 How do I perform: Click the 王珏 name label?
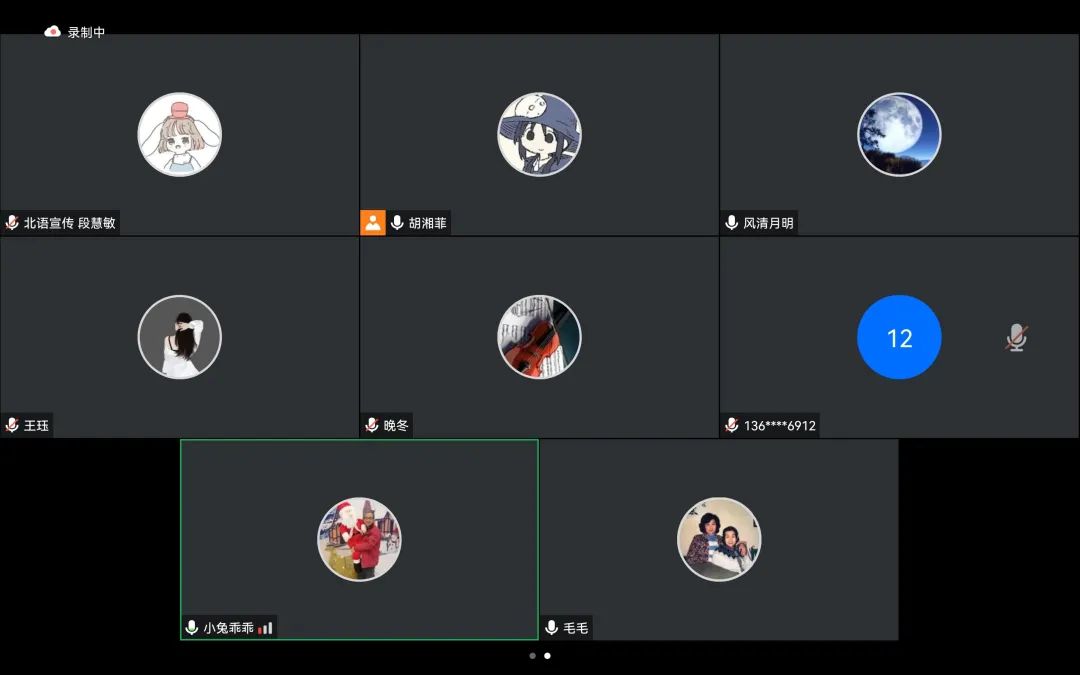point(36,425)
